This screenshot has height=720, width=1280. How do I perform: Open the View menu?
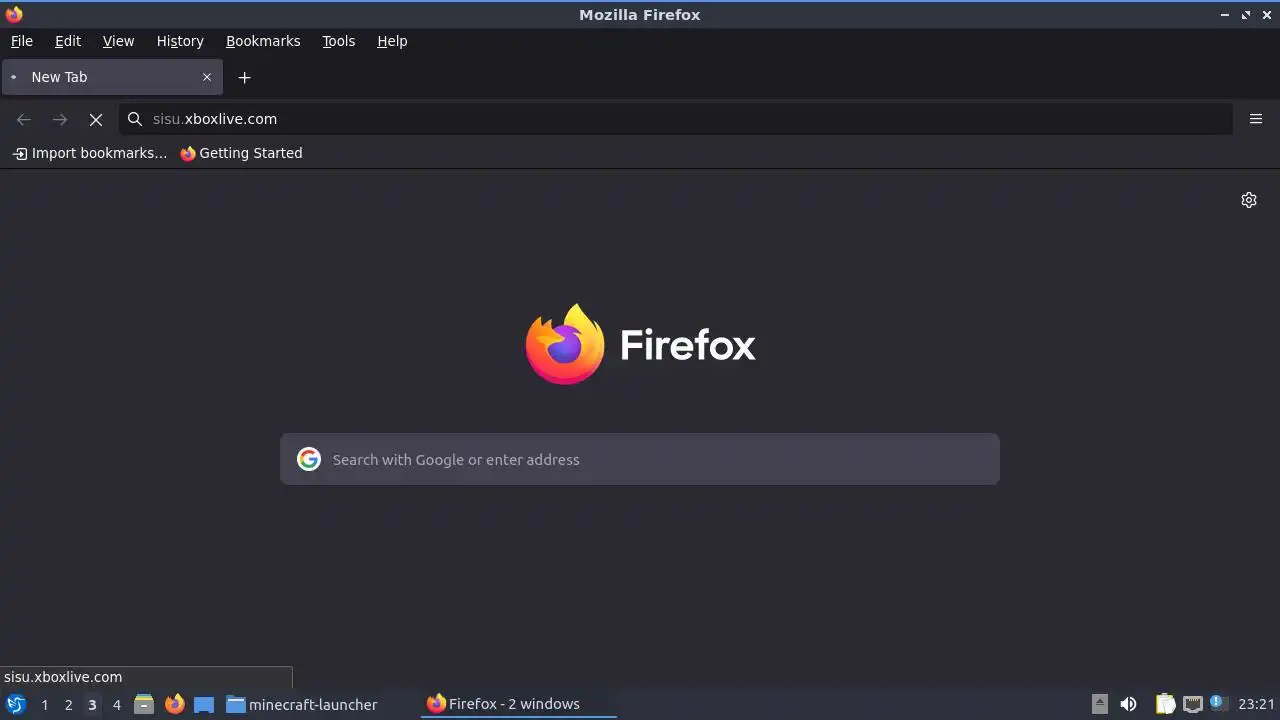click(x=118, y=41)
